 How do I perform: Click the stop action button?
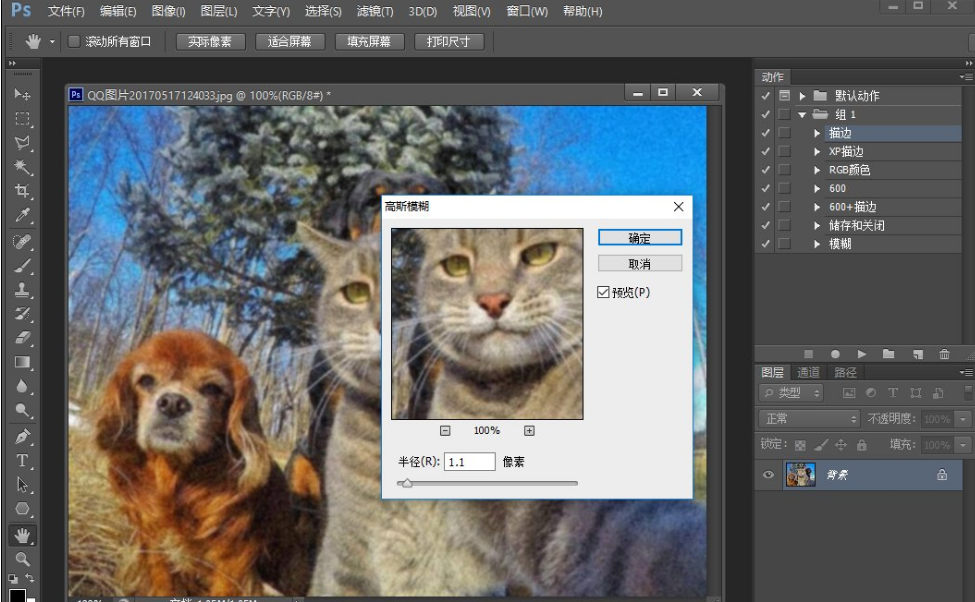[x=808, y=354]
